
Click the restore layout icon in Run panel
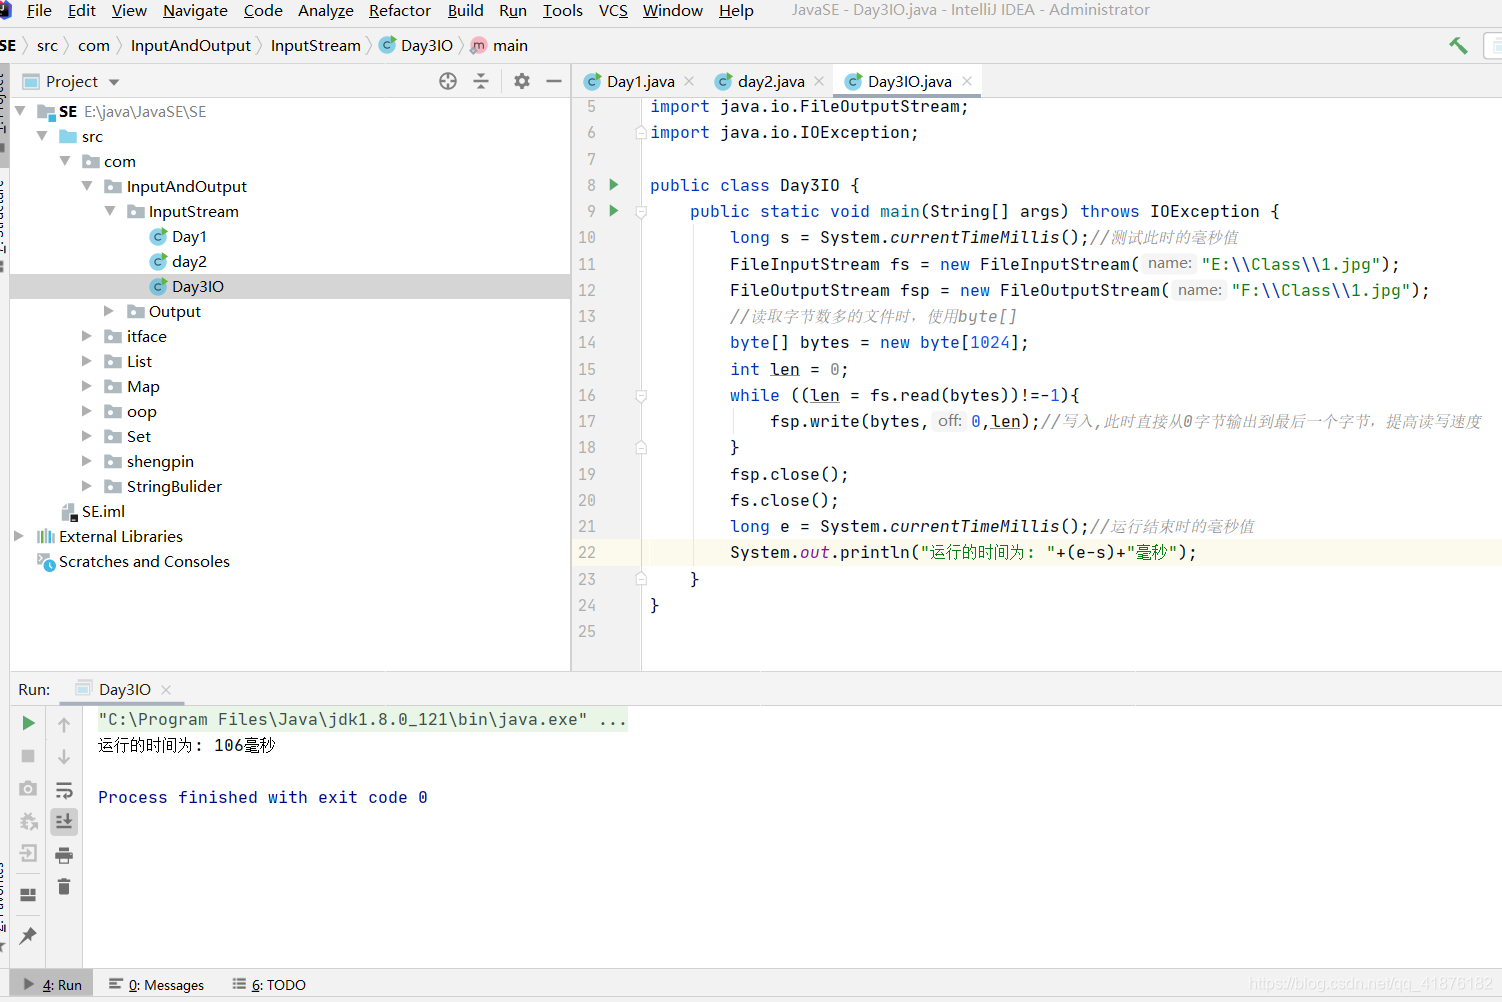(x=28, y=895)
